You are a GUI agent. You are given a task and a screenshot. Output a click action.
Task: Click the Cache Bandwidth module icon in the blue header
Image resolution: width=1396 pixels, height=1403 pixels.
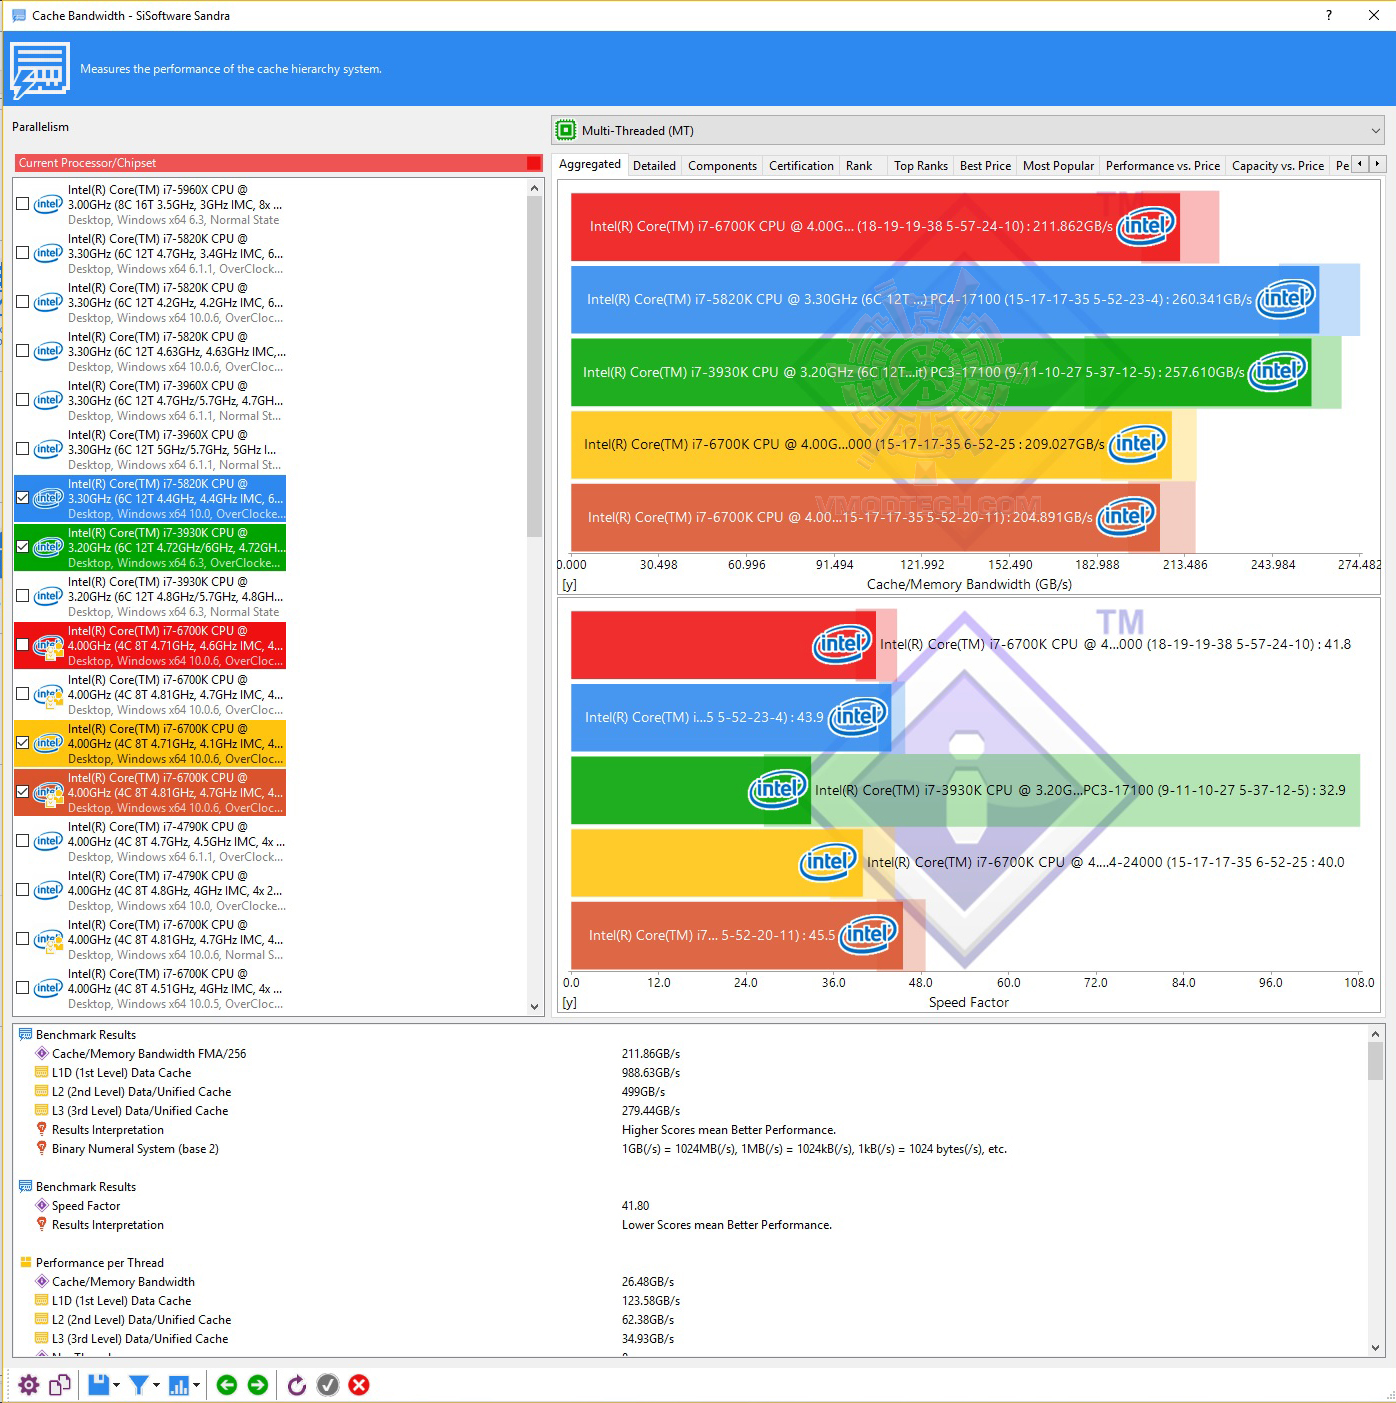pos(40,70)
